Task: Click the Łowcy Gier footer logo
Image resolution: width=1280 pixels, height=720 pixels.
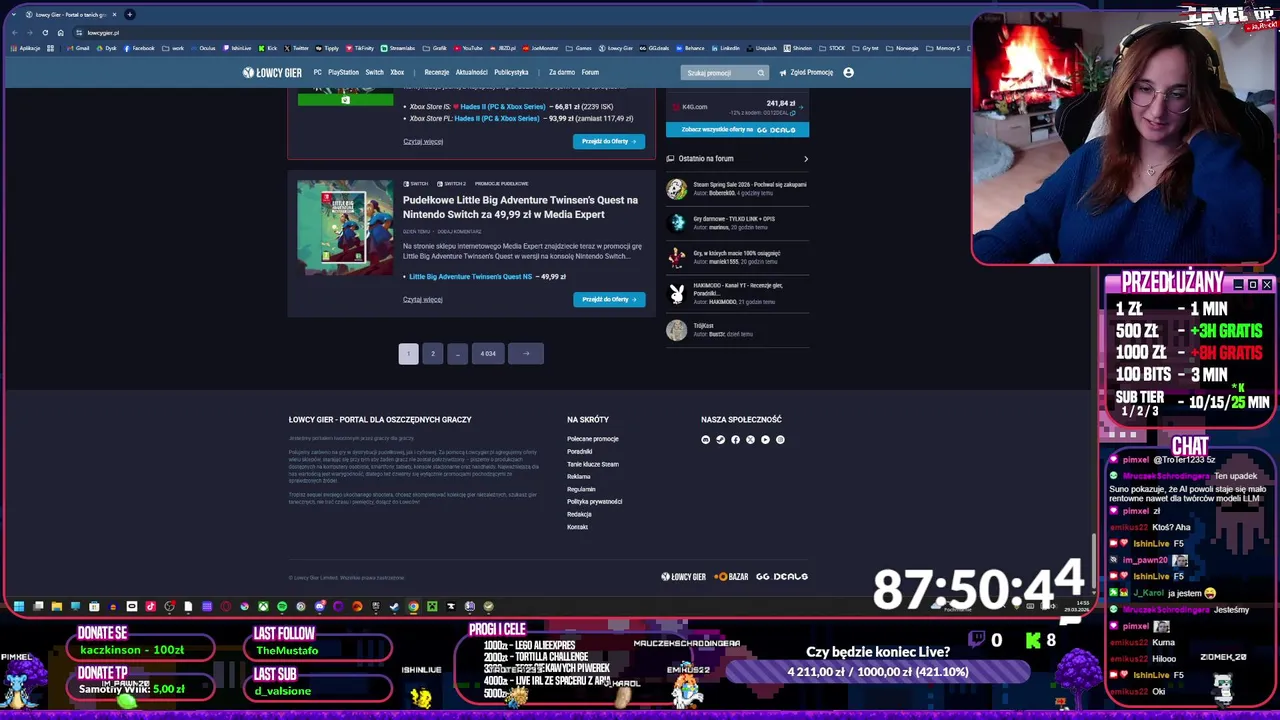Action: pos(683,576)
